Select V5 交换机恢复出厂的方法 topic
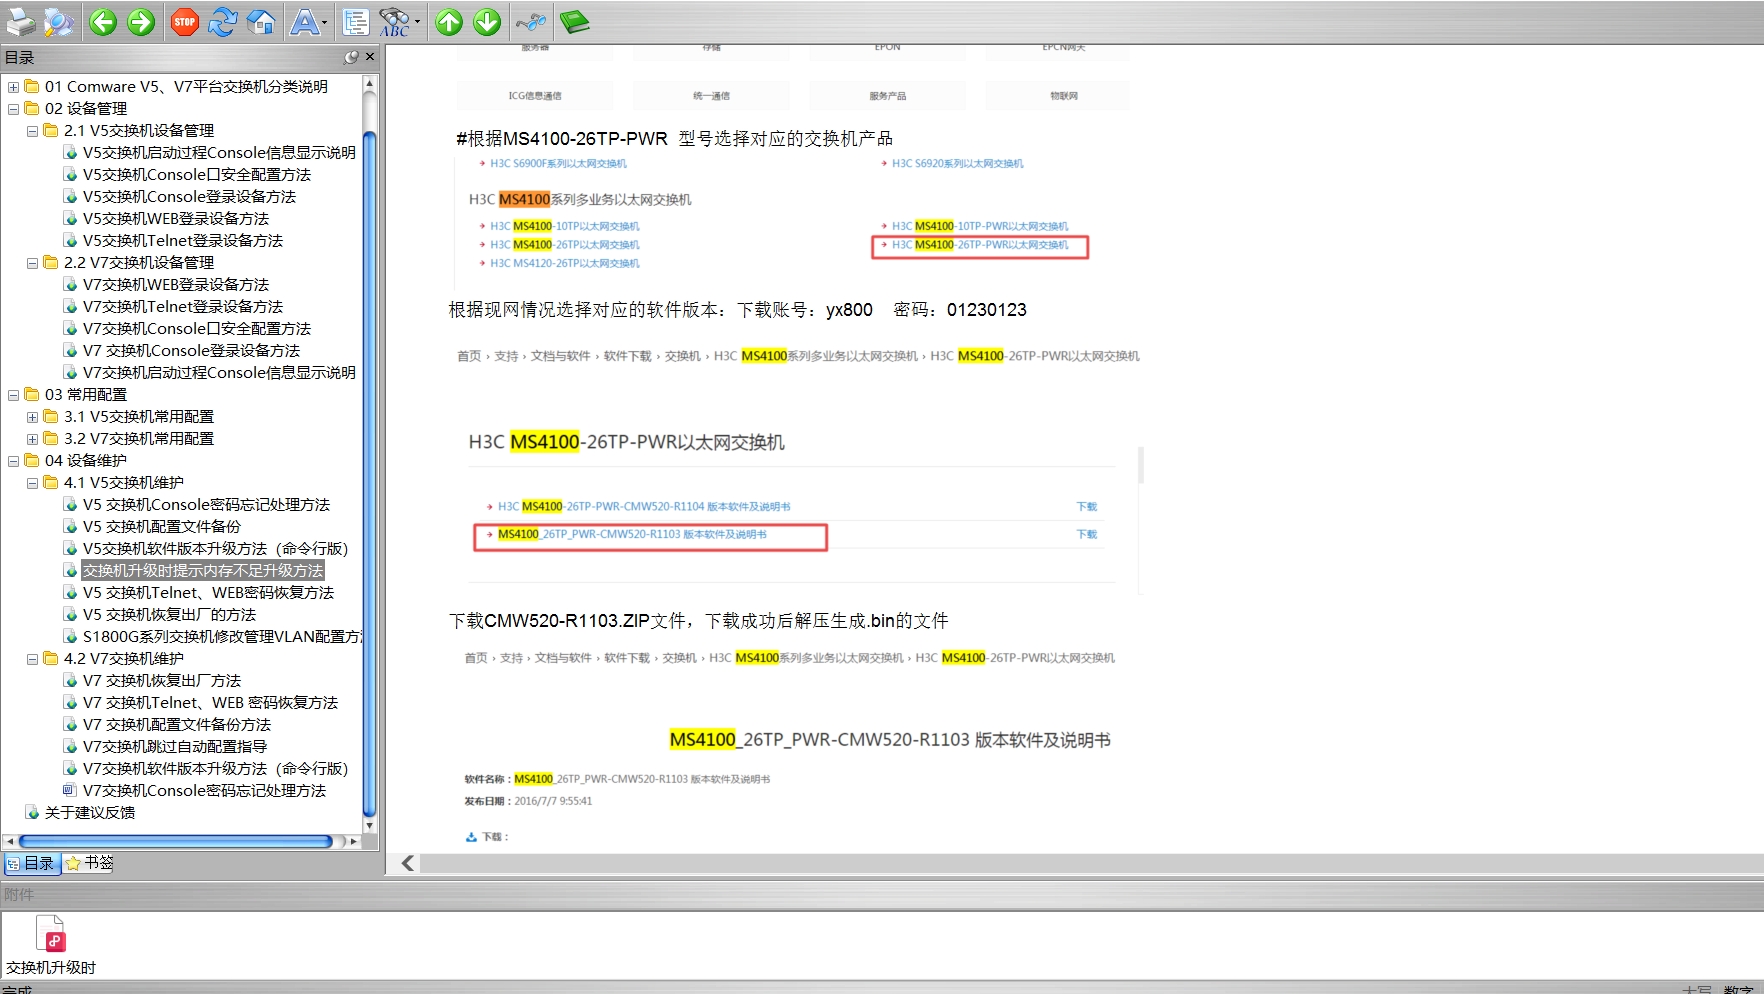 [x=169, y=615]
